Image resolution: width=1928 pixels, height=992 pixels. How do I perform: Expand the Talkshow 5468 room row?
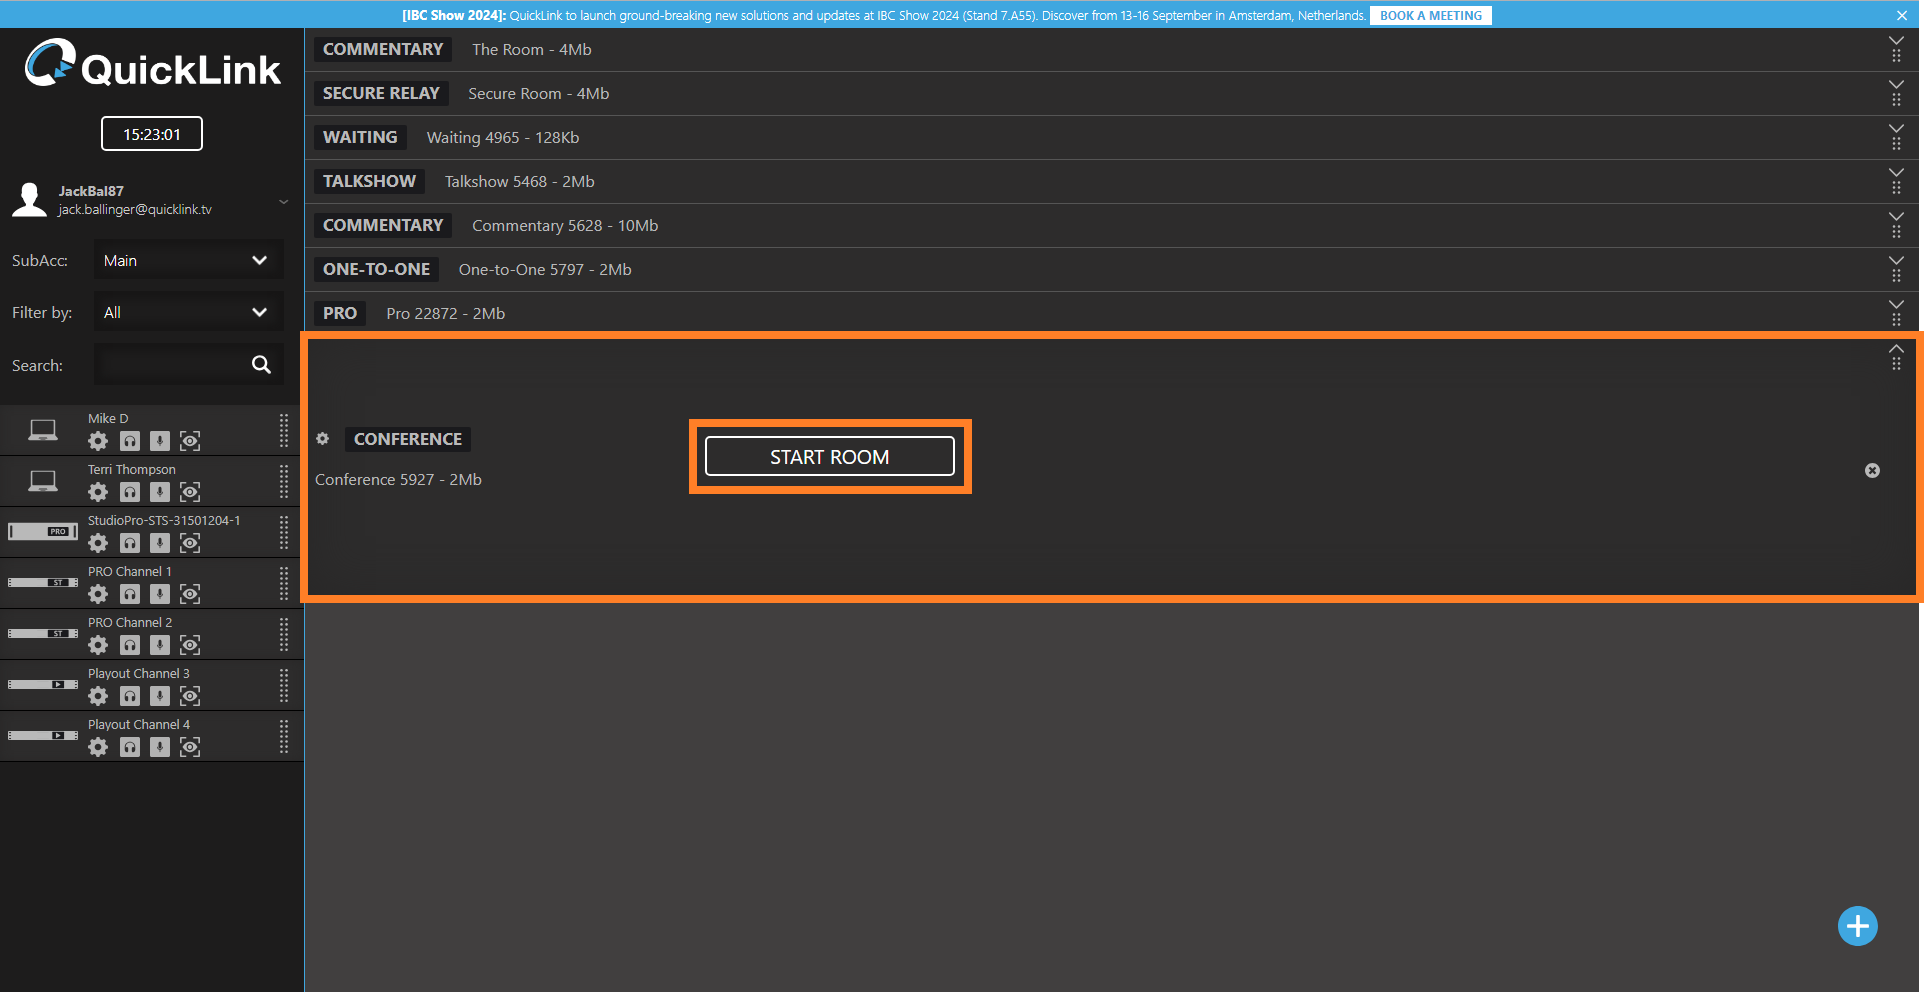[x=1896, y=173]
